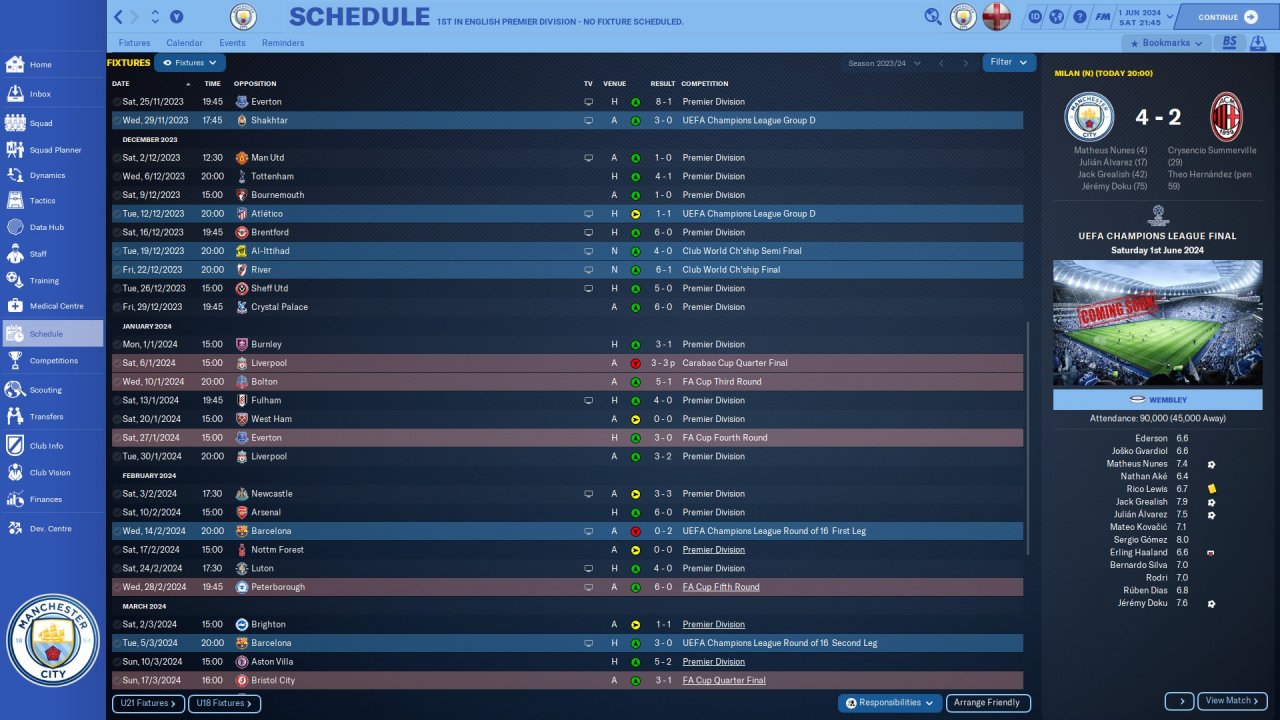
Task: Toggle the marker beside the Burnley 1/1/2024 fixture
Action: (x=116, y=344)
